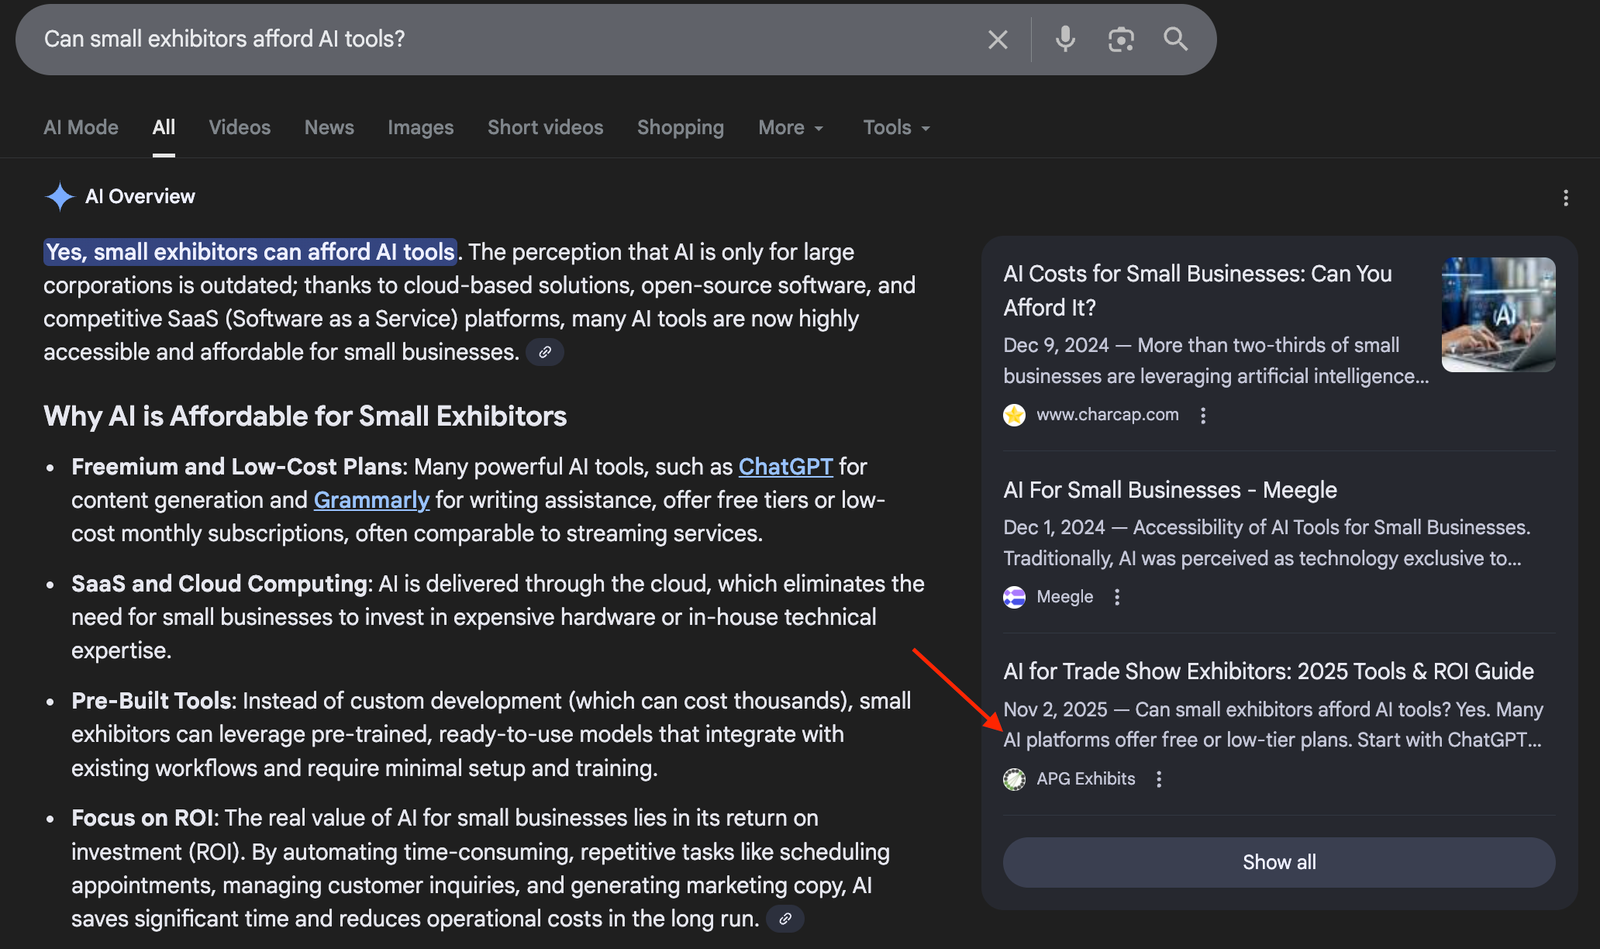Open the ChatGPT hyperlink
The image size is (1600, 949).
click(785, 467)
